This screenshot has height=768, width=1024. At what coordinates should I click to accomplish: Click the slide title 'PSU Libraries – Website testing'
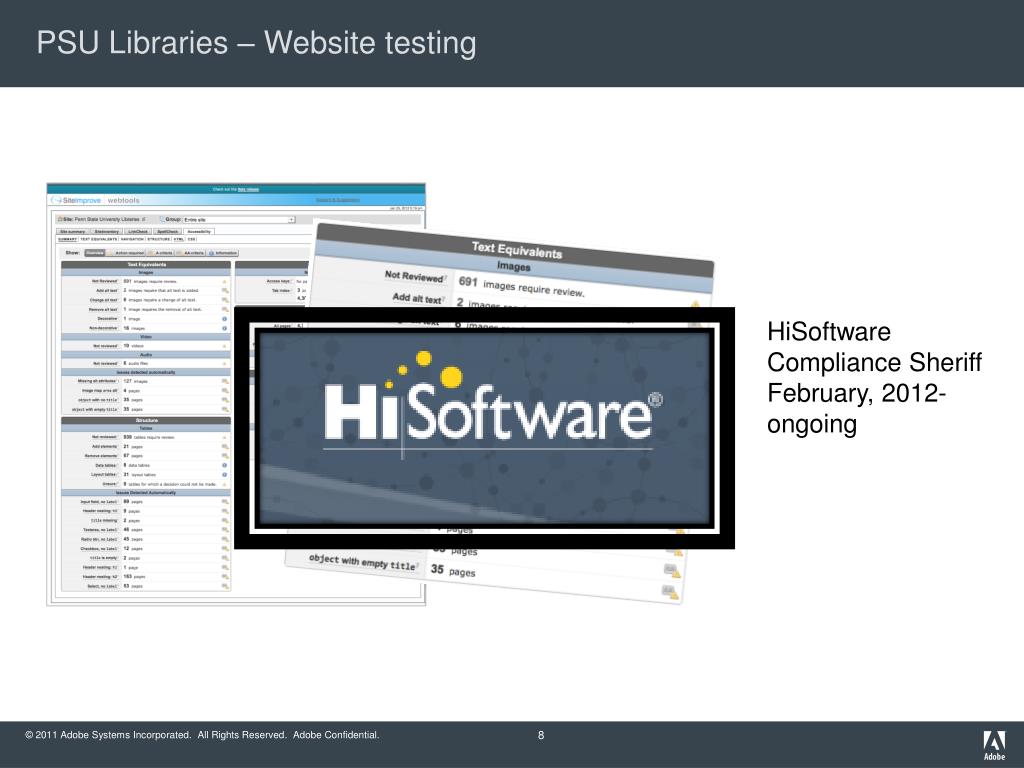click(x=256, y=43)
